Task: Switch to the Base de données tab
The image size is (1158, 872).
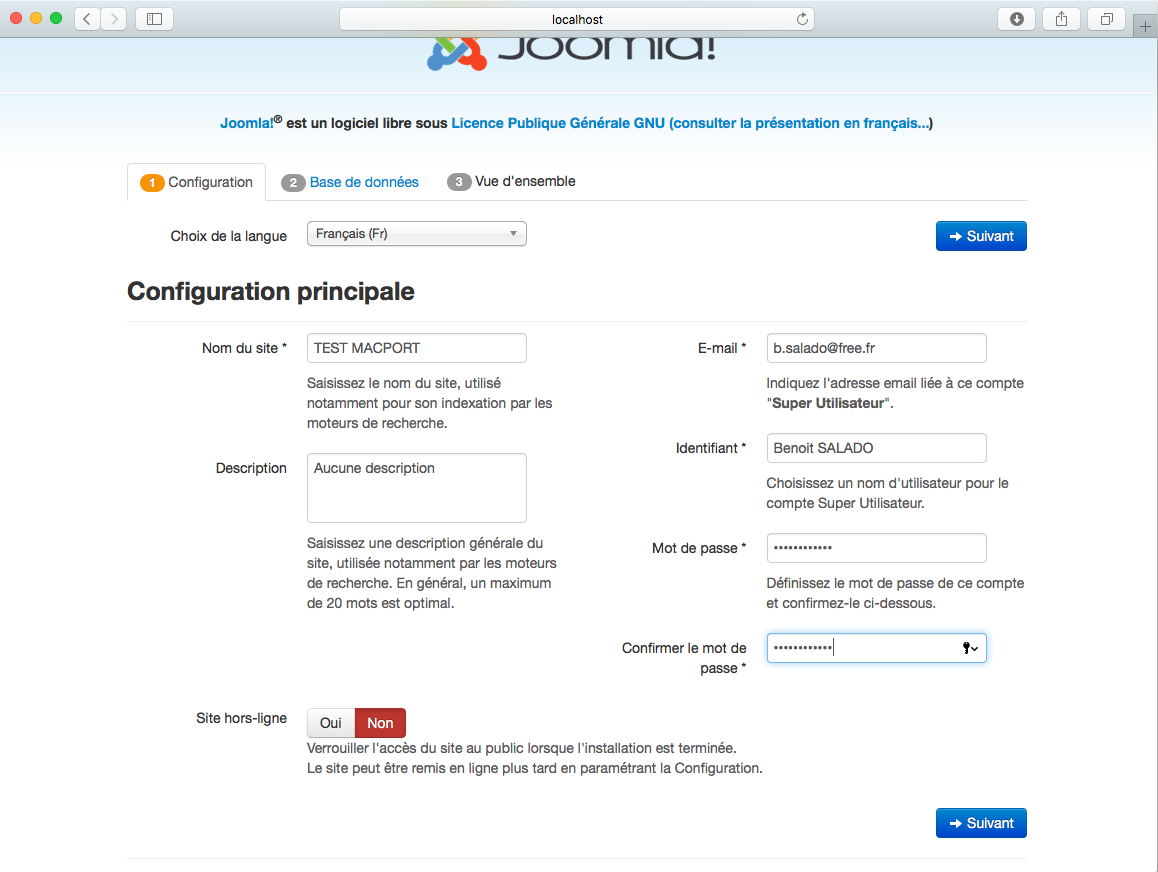Action: 364,182
